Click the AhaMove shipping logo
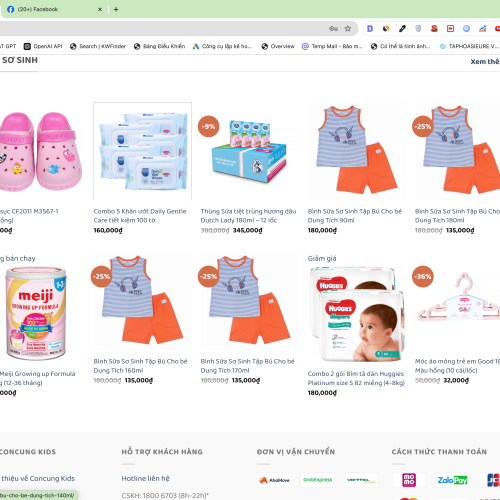The height and width of the screenshot is (500, 500). tap(274, 480)
